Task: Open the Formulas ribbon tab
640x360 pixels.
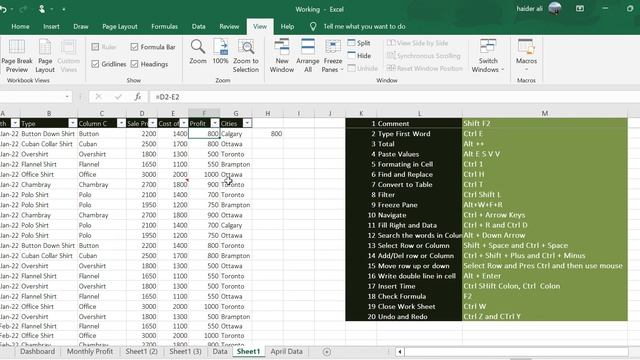Action: pos(164,27)
